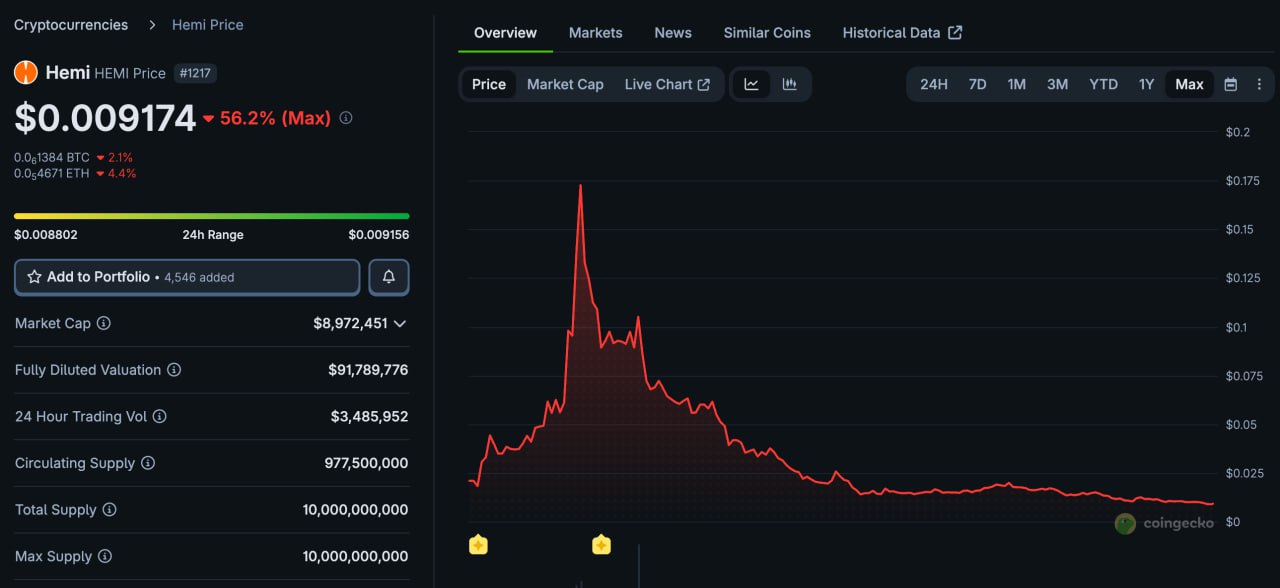
Task: Click Total Supply info icon
Action: 110,510
